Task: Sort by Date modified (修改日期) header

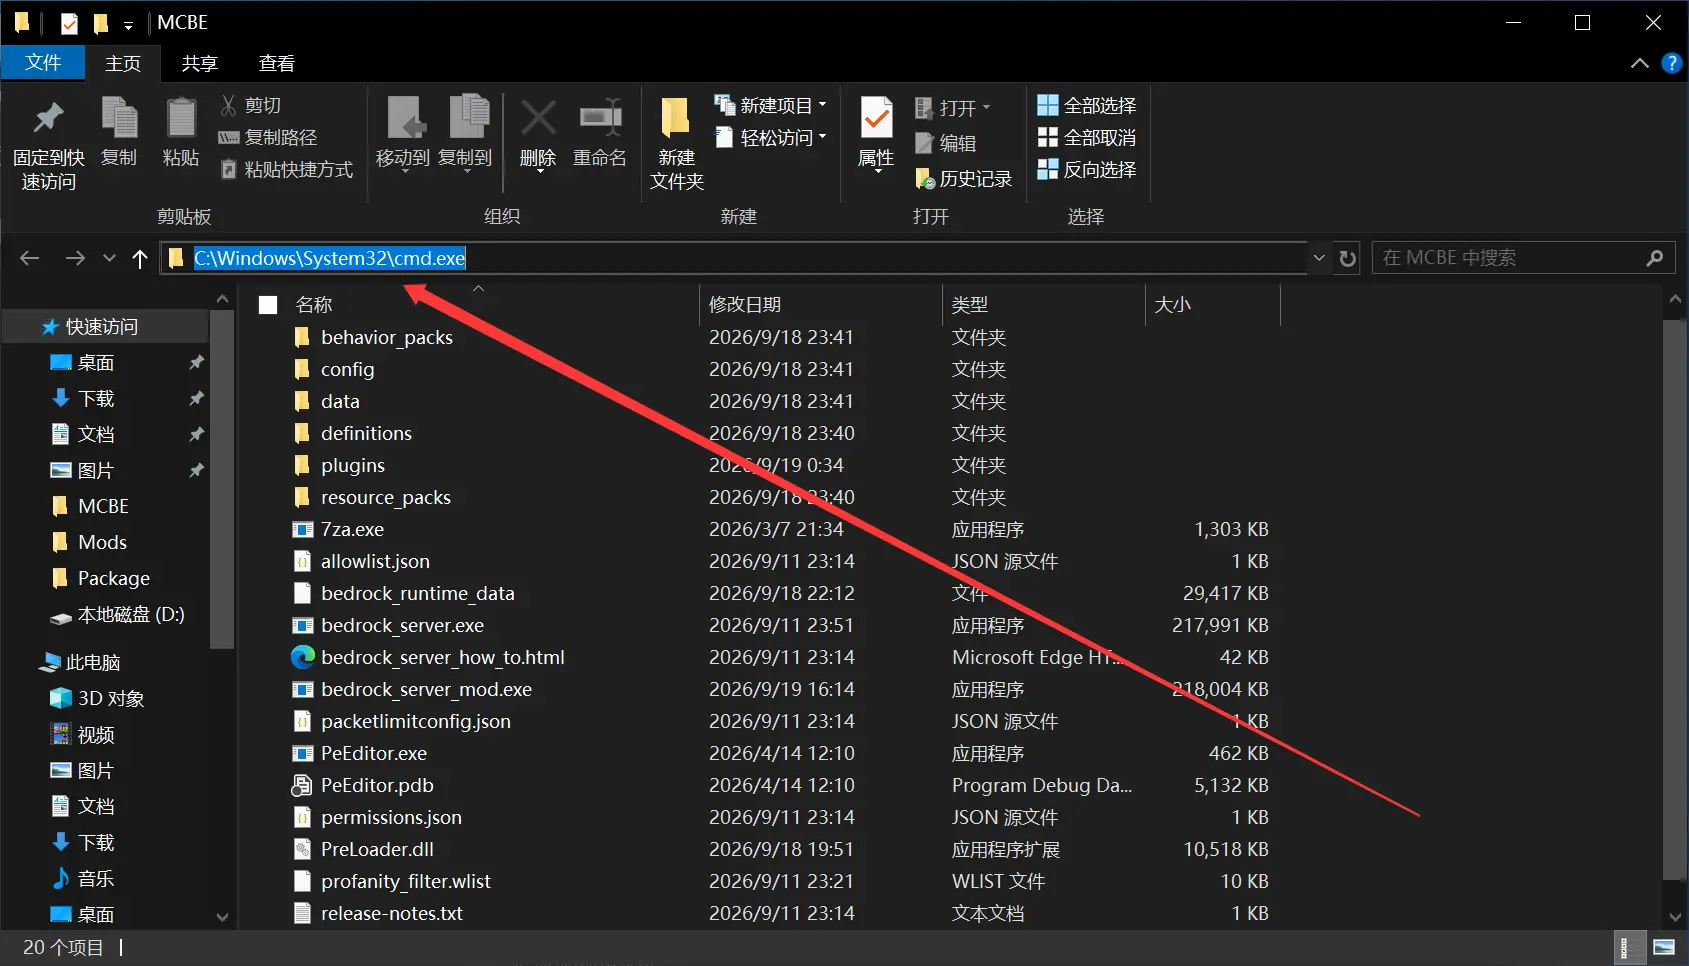Action: [x=745, y=305]
